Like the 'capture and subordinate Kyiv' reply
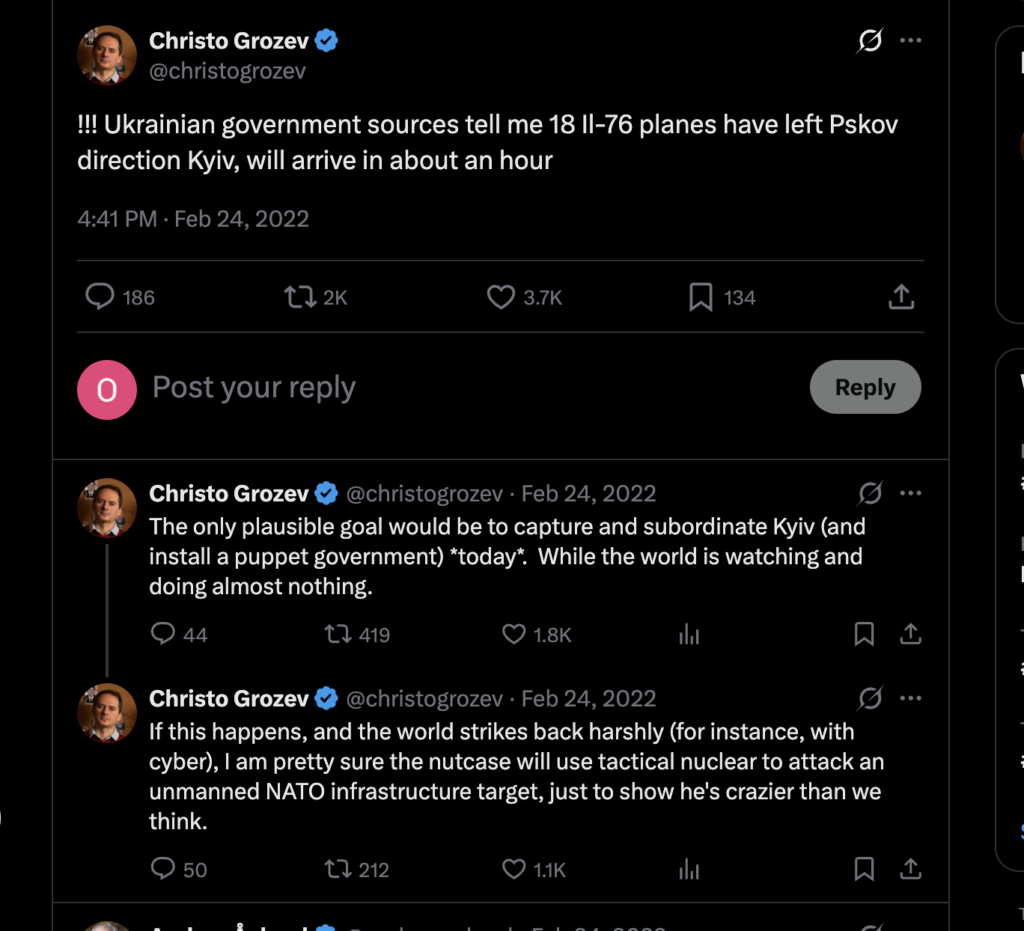Screen dimensions: 1024x931 click(x=514, y=634)
